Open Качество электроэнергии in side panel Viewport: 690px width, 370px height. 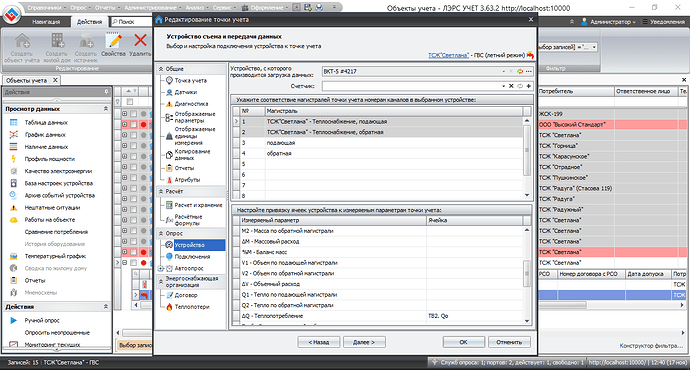(58, 171)
